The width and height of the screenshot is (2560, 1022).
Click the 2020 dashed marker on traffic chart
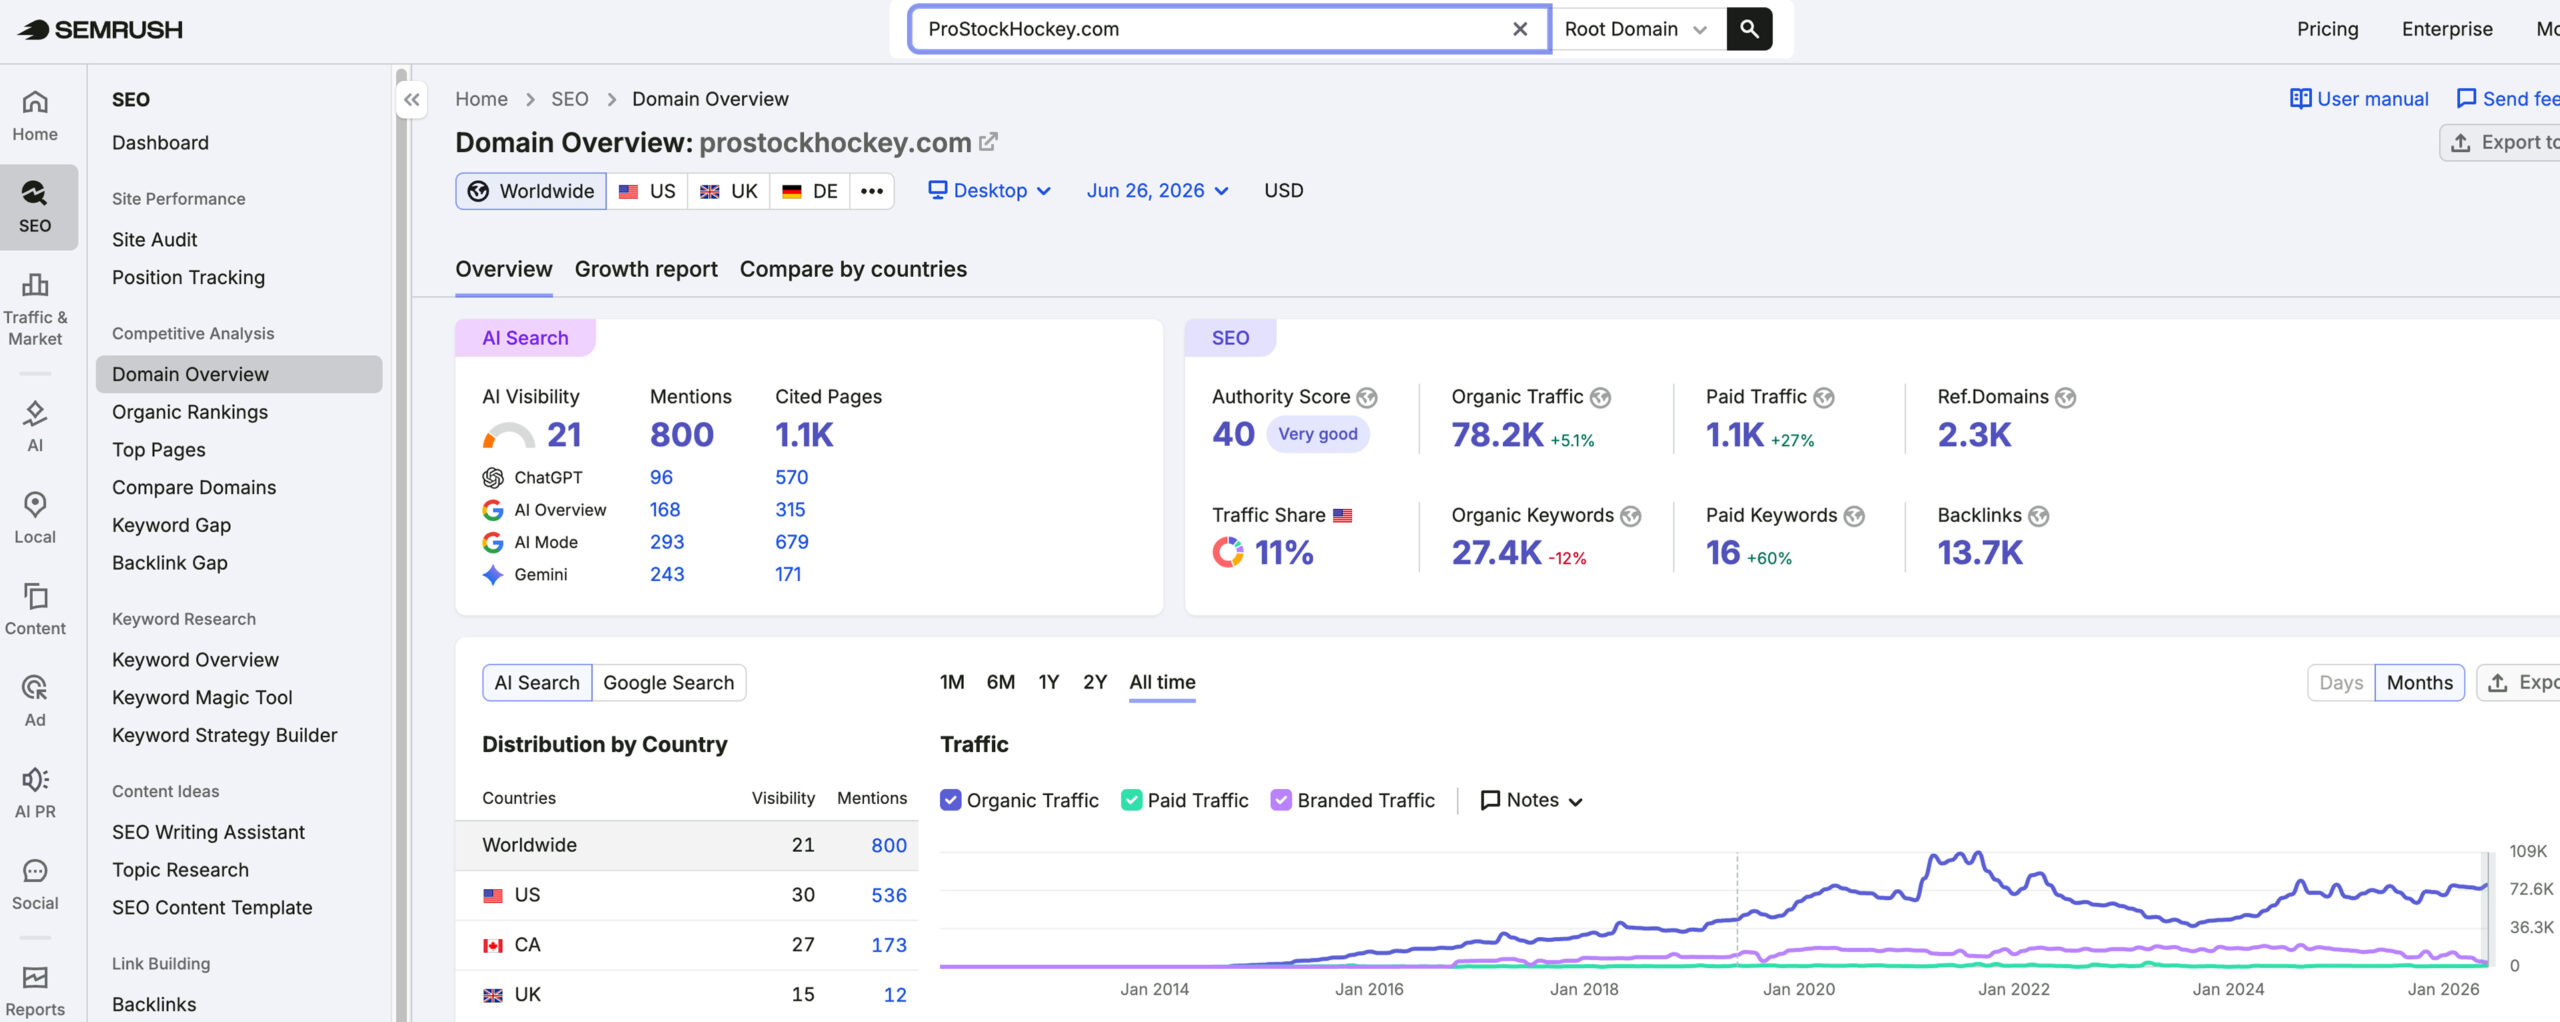tap(1737, 908)
